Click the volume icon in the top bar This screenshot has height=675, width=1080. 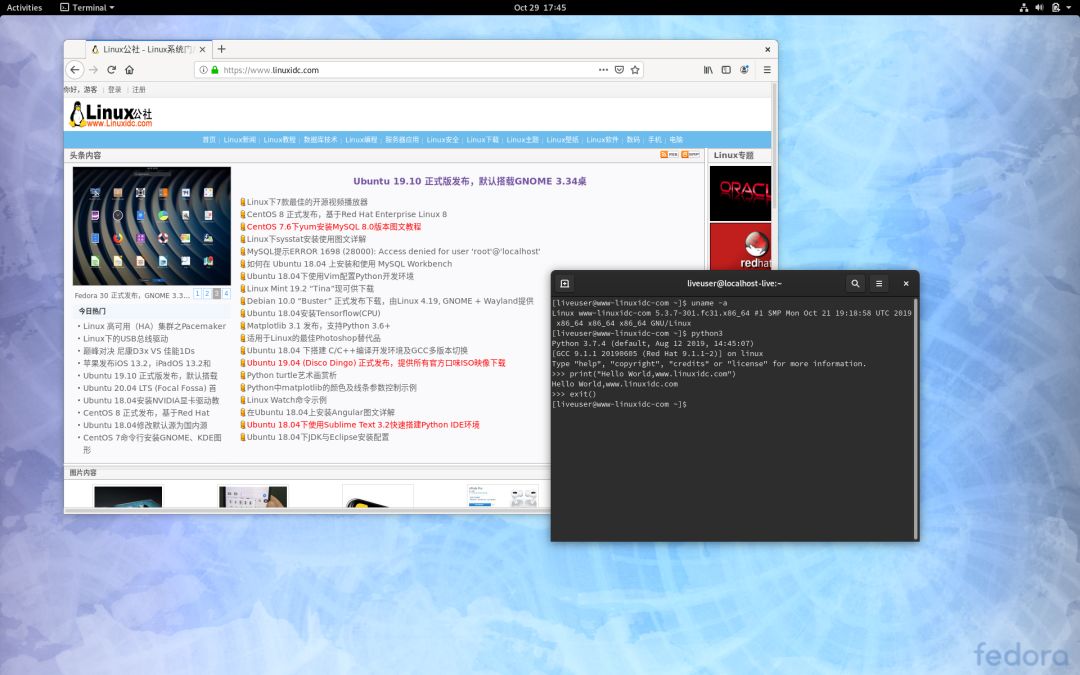click(x=1039, y=8)
